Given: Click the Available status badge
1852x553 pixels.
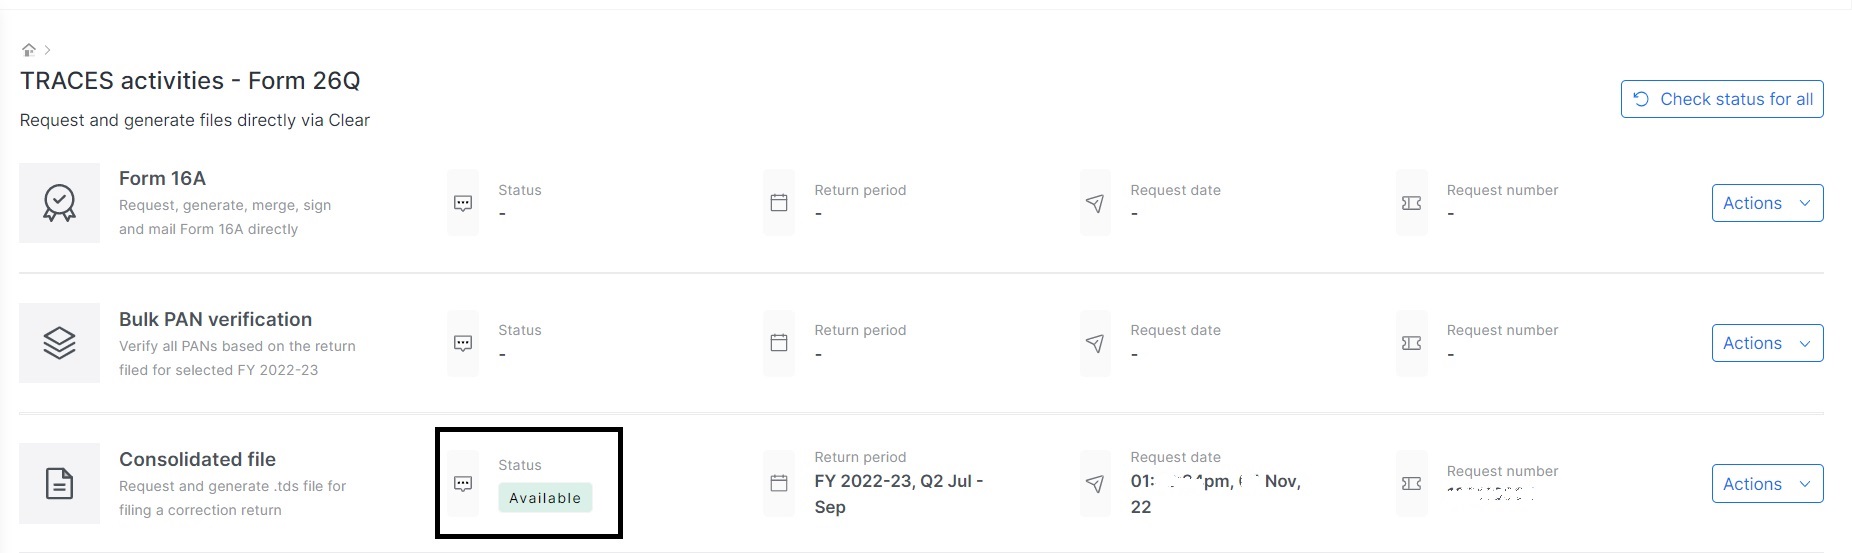Looking at the screenshot, I should coord(545,498).
